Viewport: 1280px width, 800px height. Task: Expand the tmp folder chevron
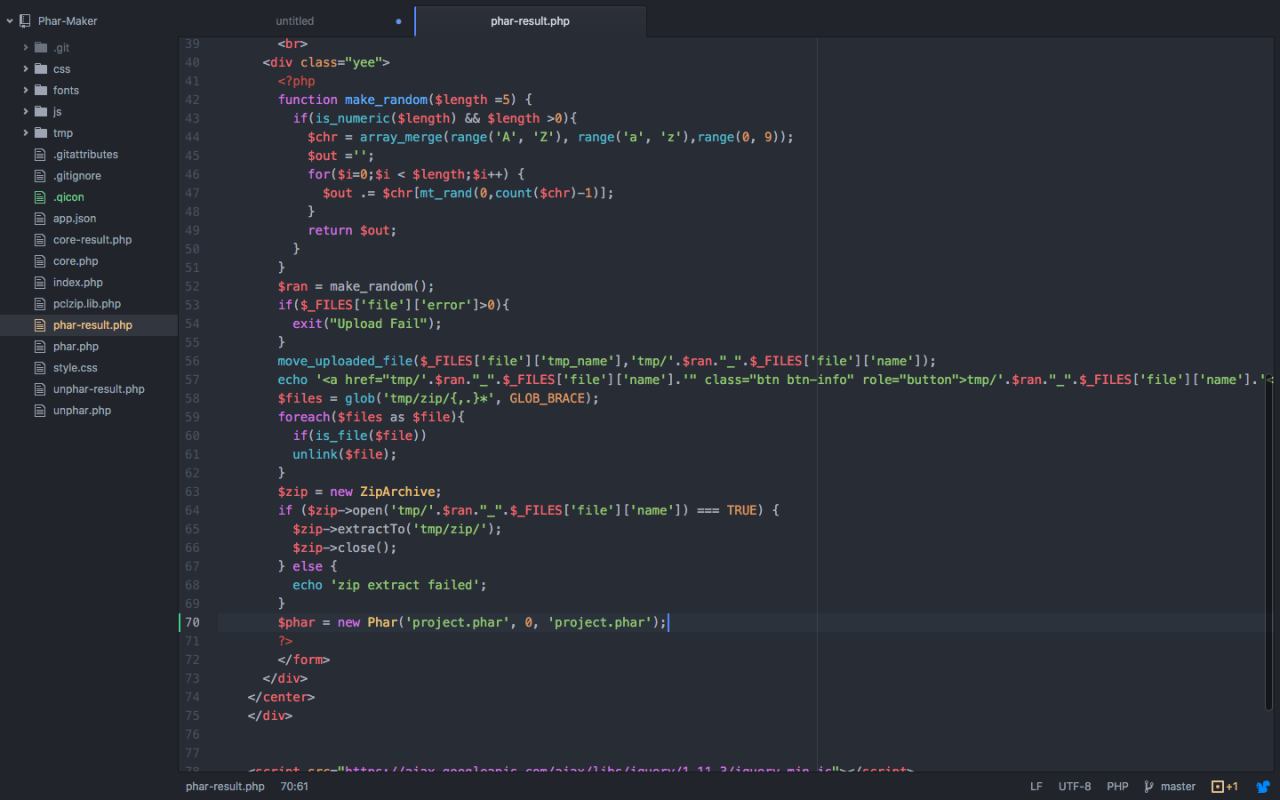25,133
